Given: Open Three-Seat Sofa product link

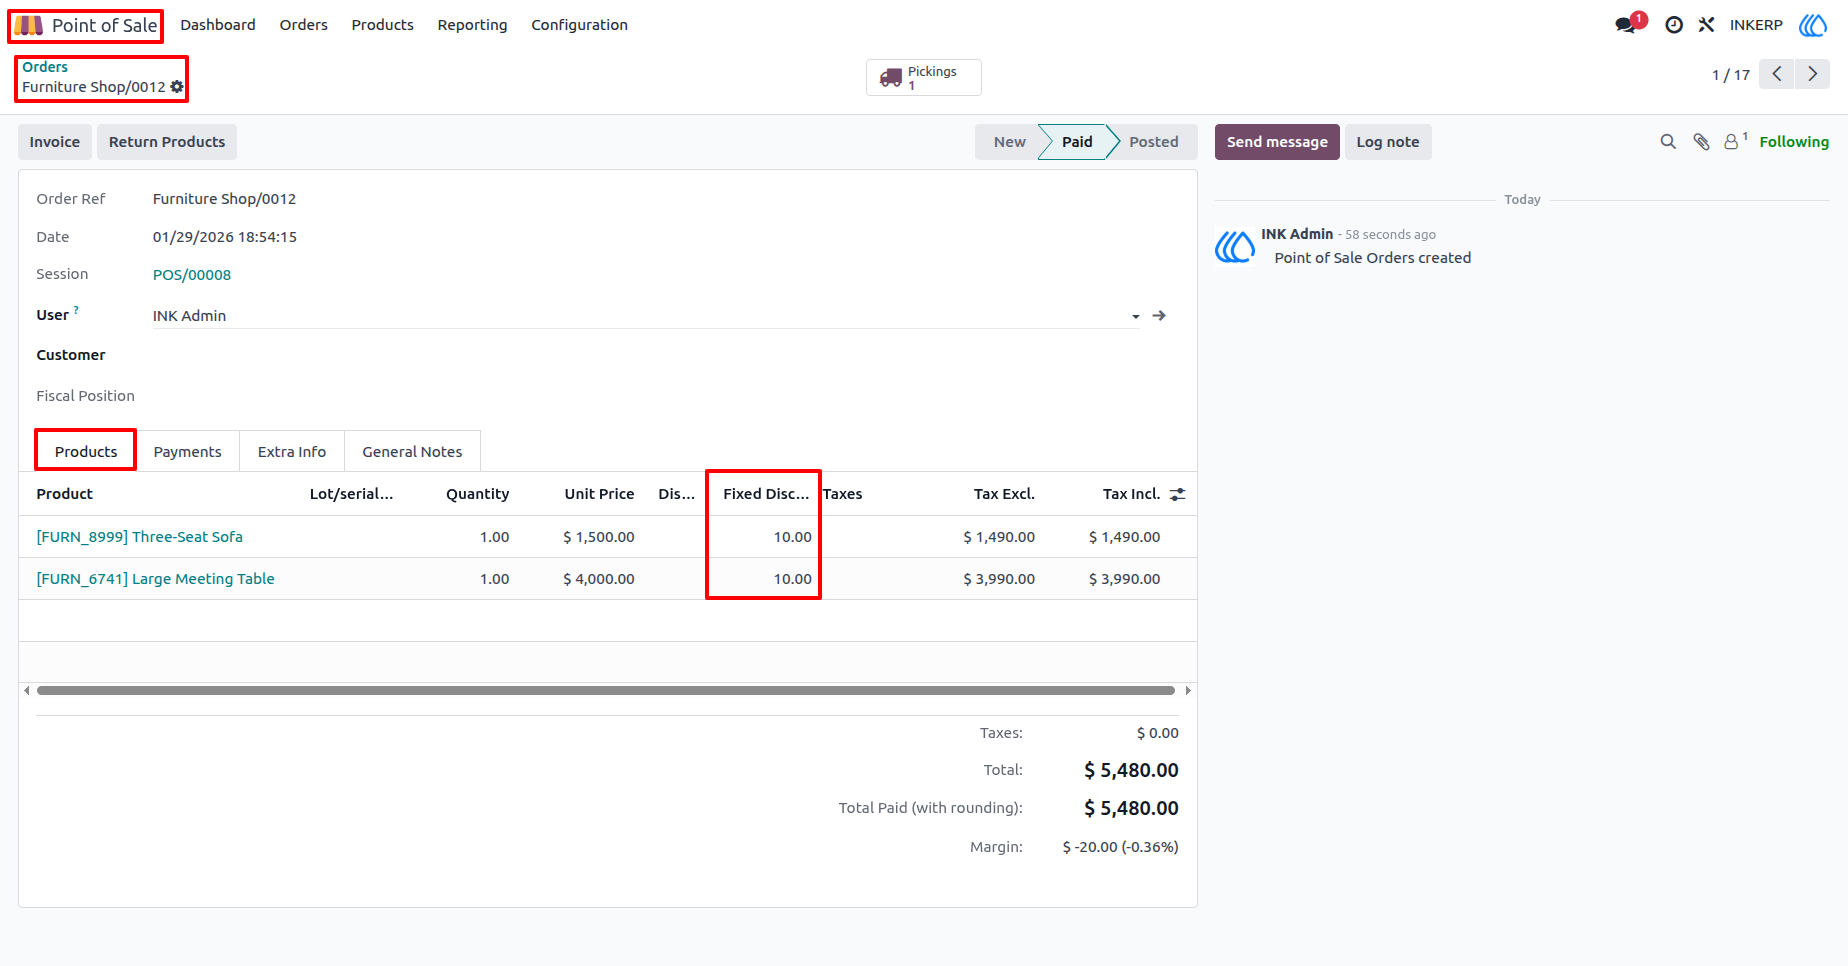Looking at the screenshot, I should point(140,537).
